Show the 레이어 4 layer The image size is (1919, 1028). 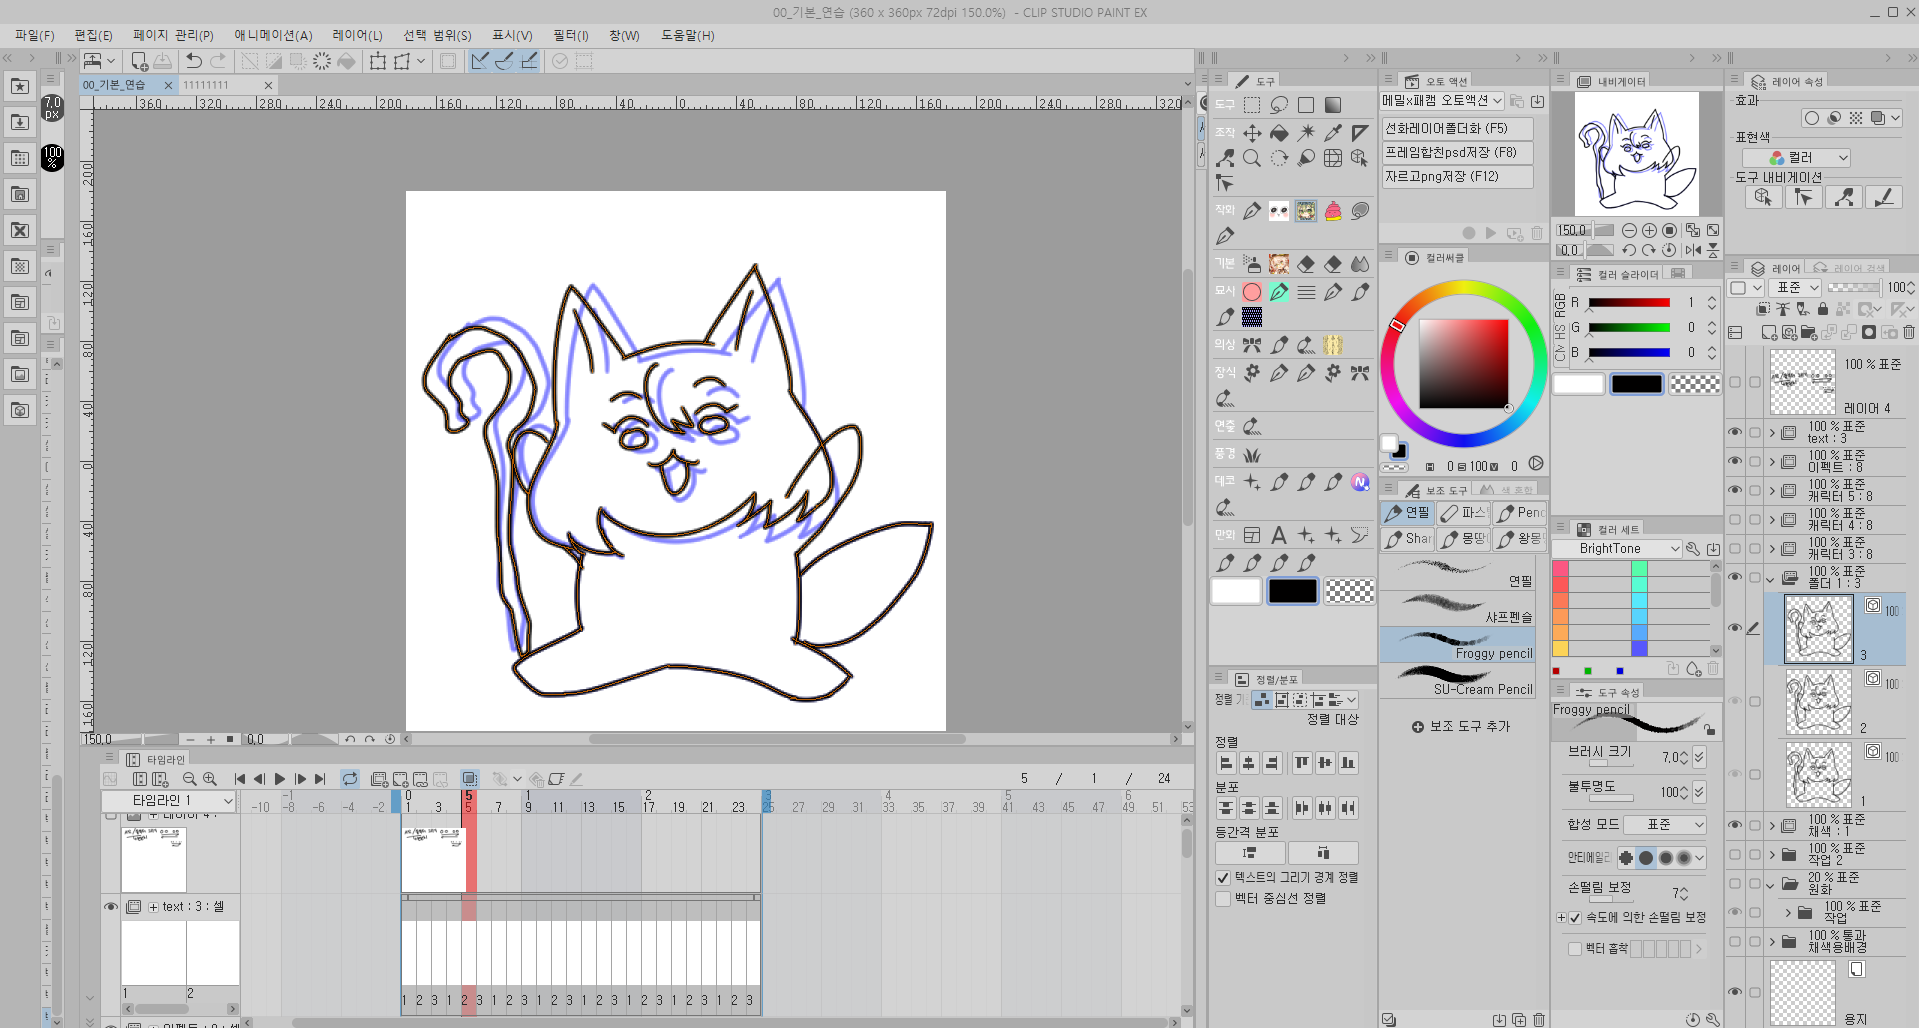click(x=1735, y=382)
